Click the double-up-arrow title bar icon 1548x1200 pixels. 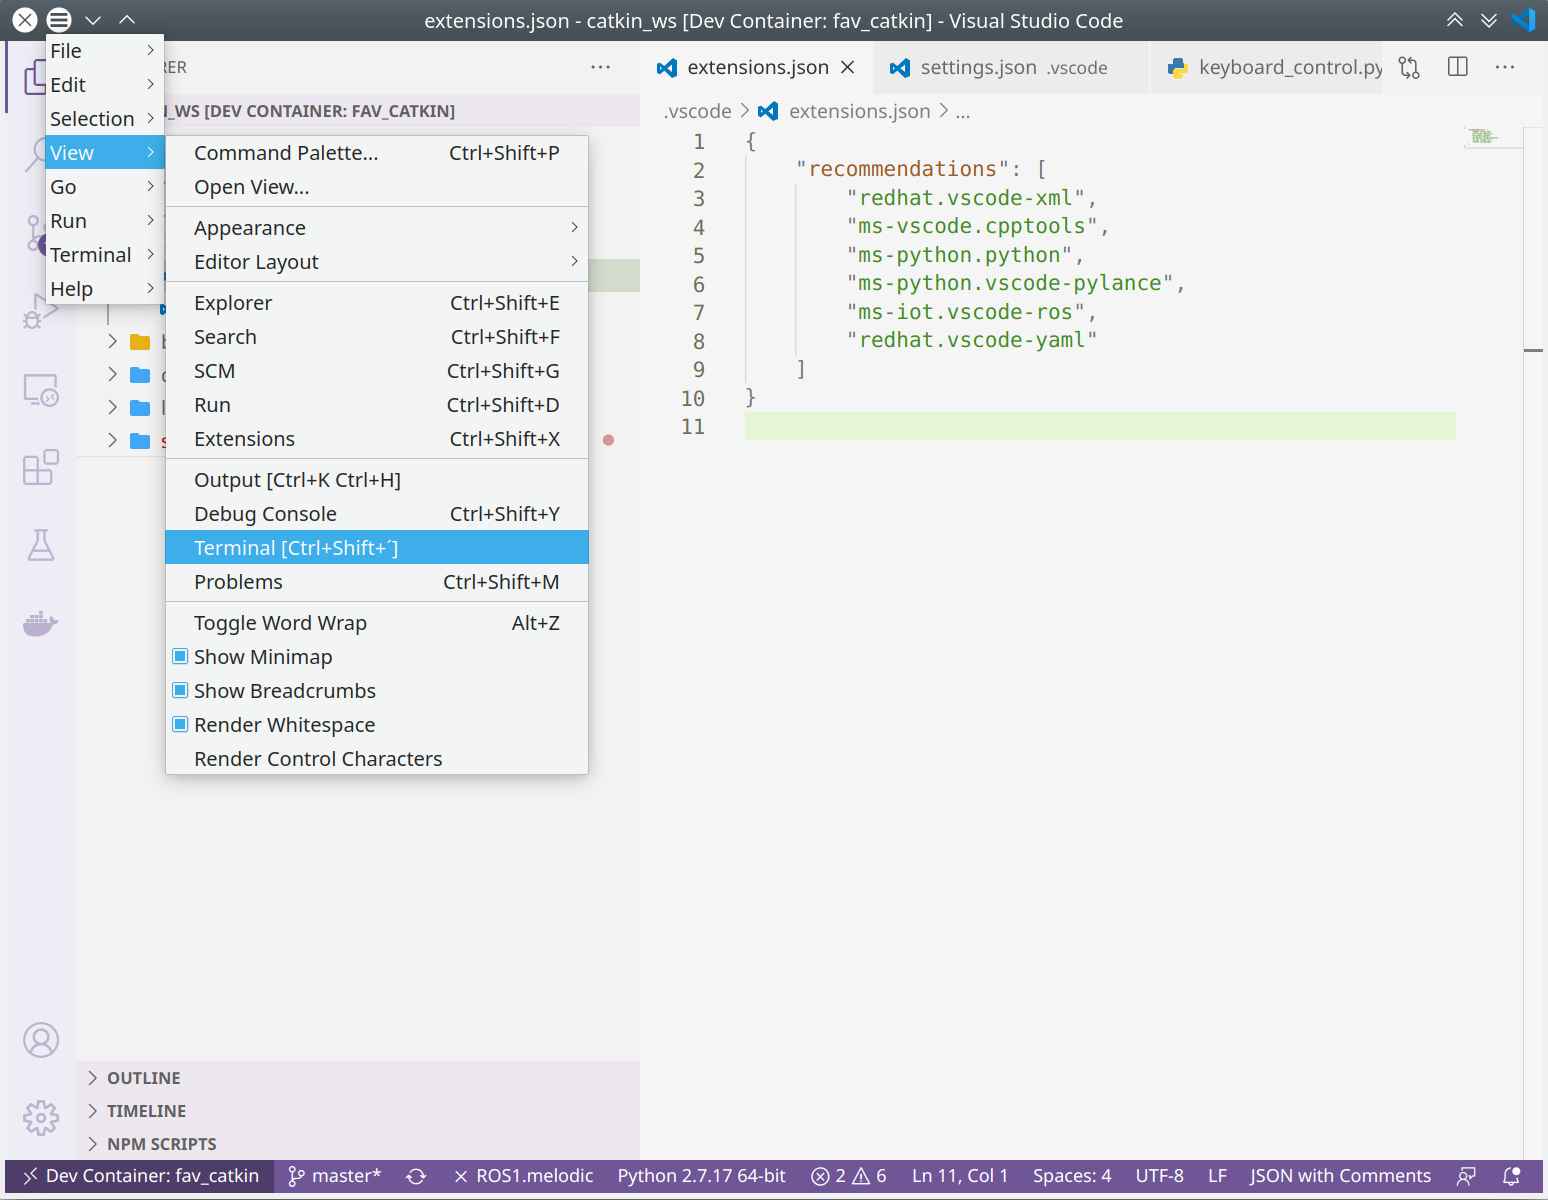1455,20
